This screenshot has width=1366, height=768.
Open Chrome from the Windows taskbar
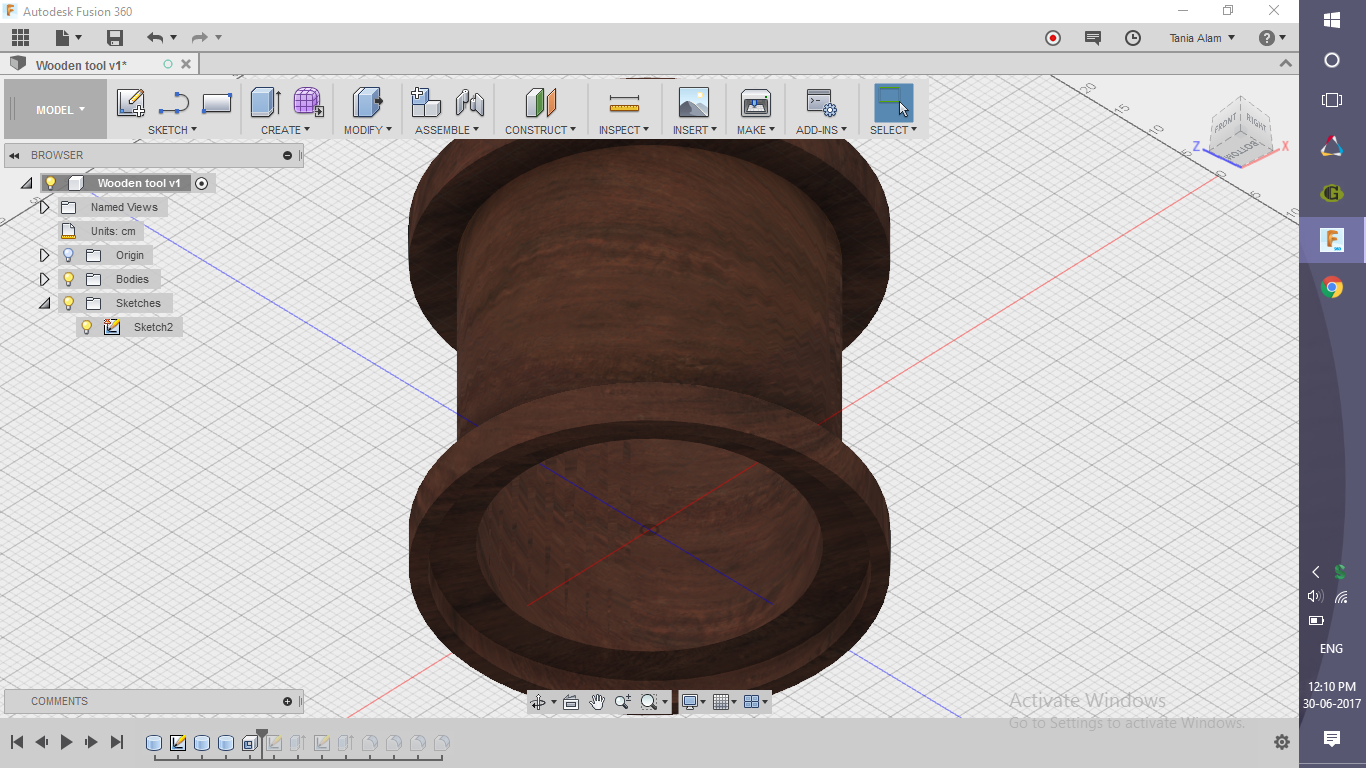pyautogui.click(x=1331, y=288)
